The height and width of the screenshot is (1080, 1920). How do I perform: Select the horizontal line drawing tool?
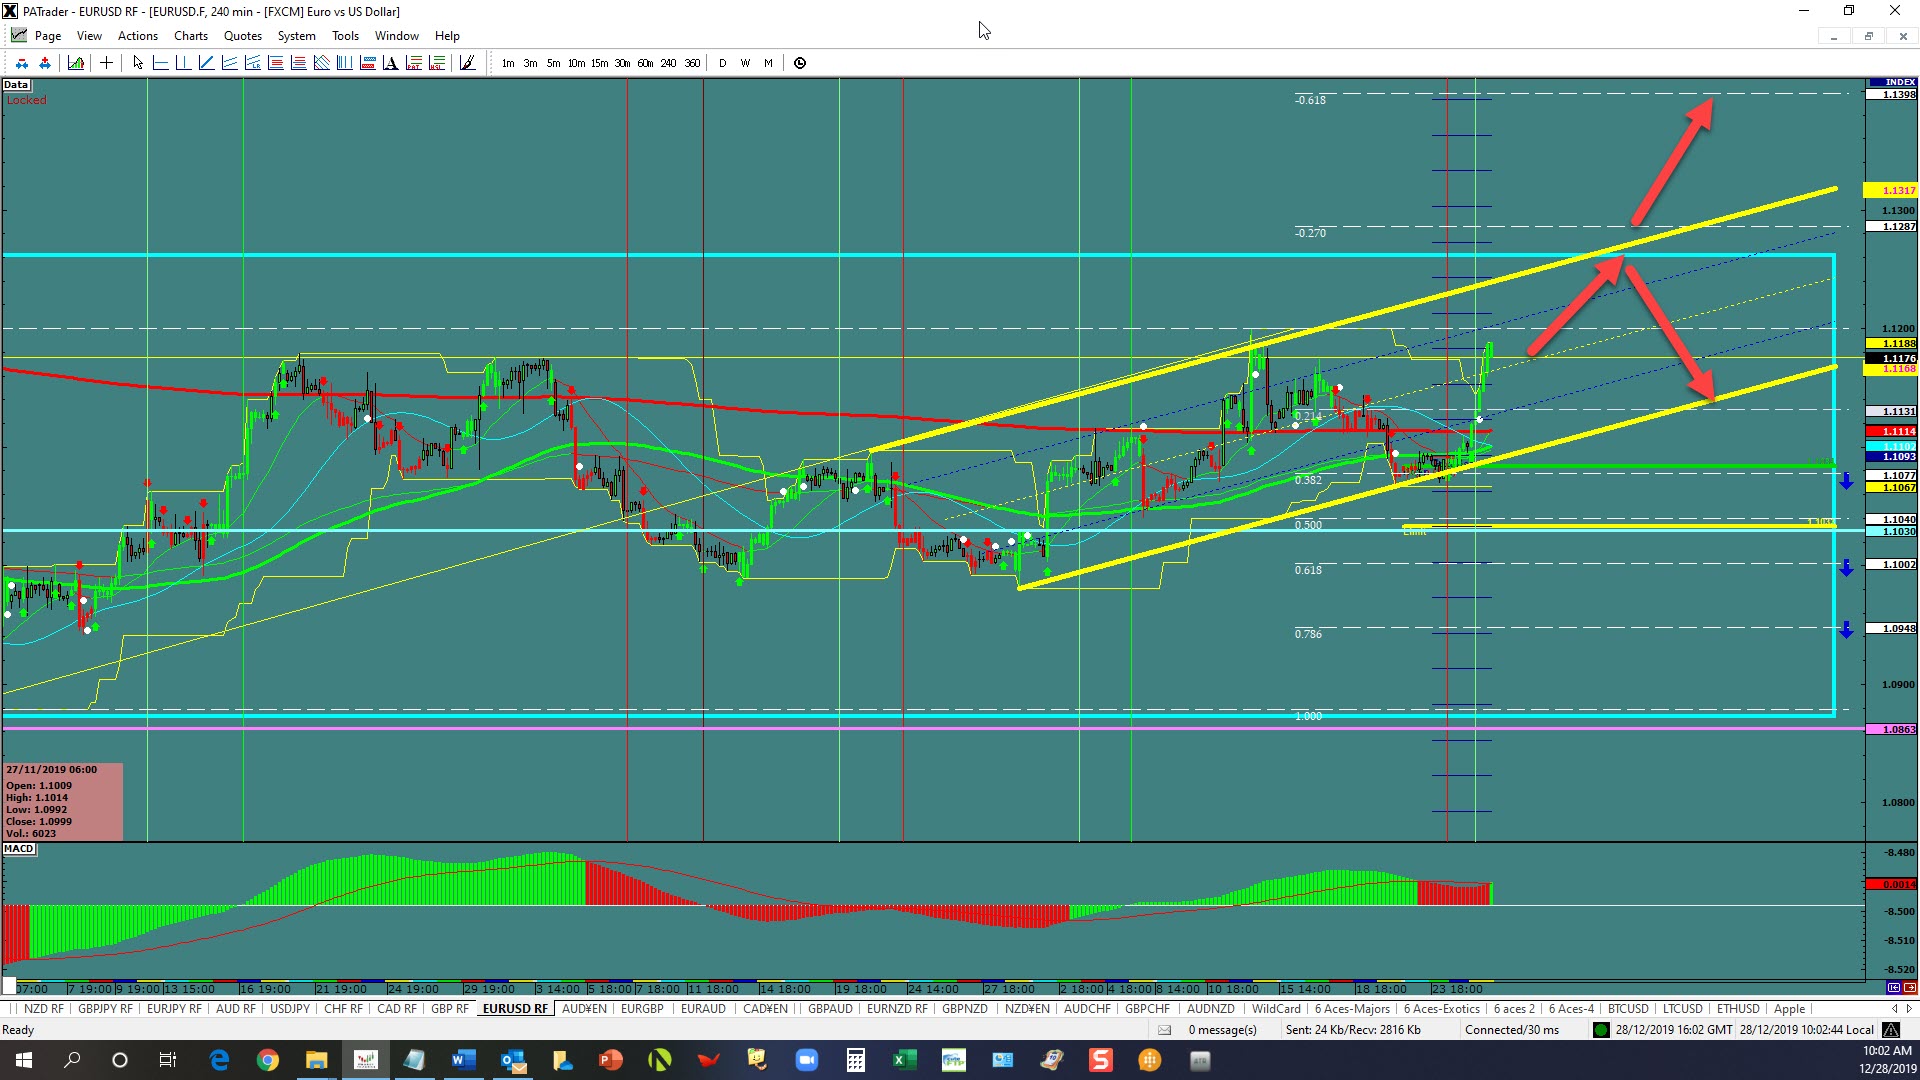[x=160, y=63]
